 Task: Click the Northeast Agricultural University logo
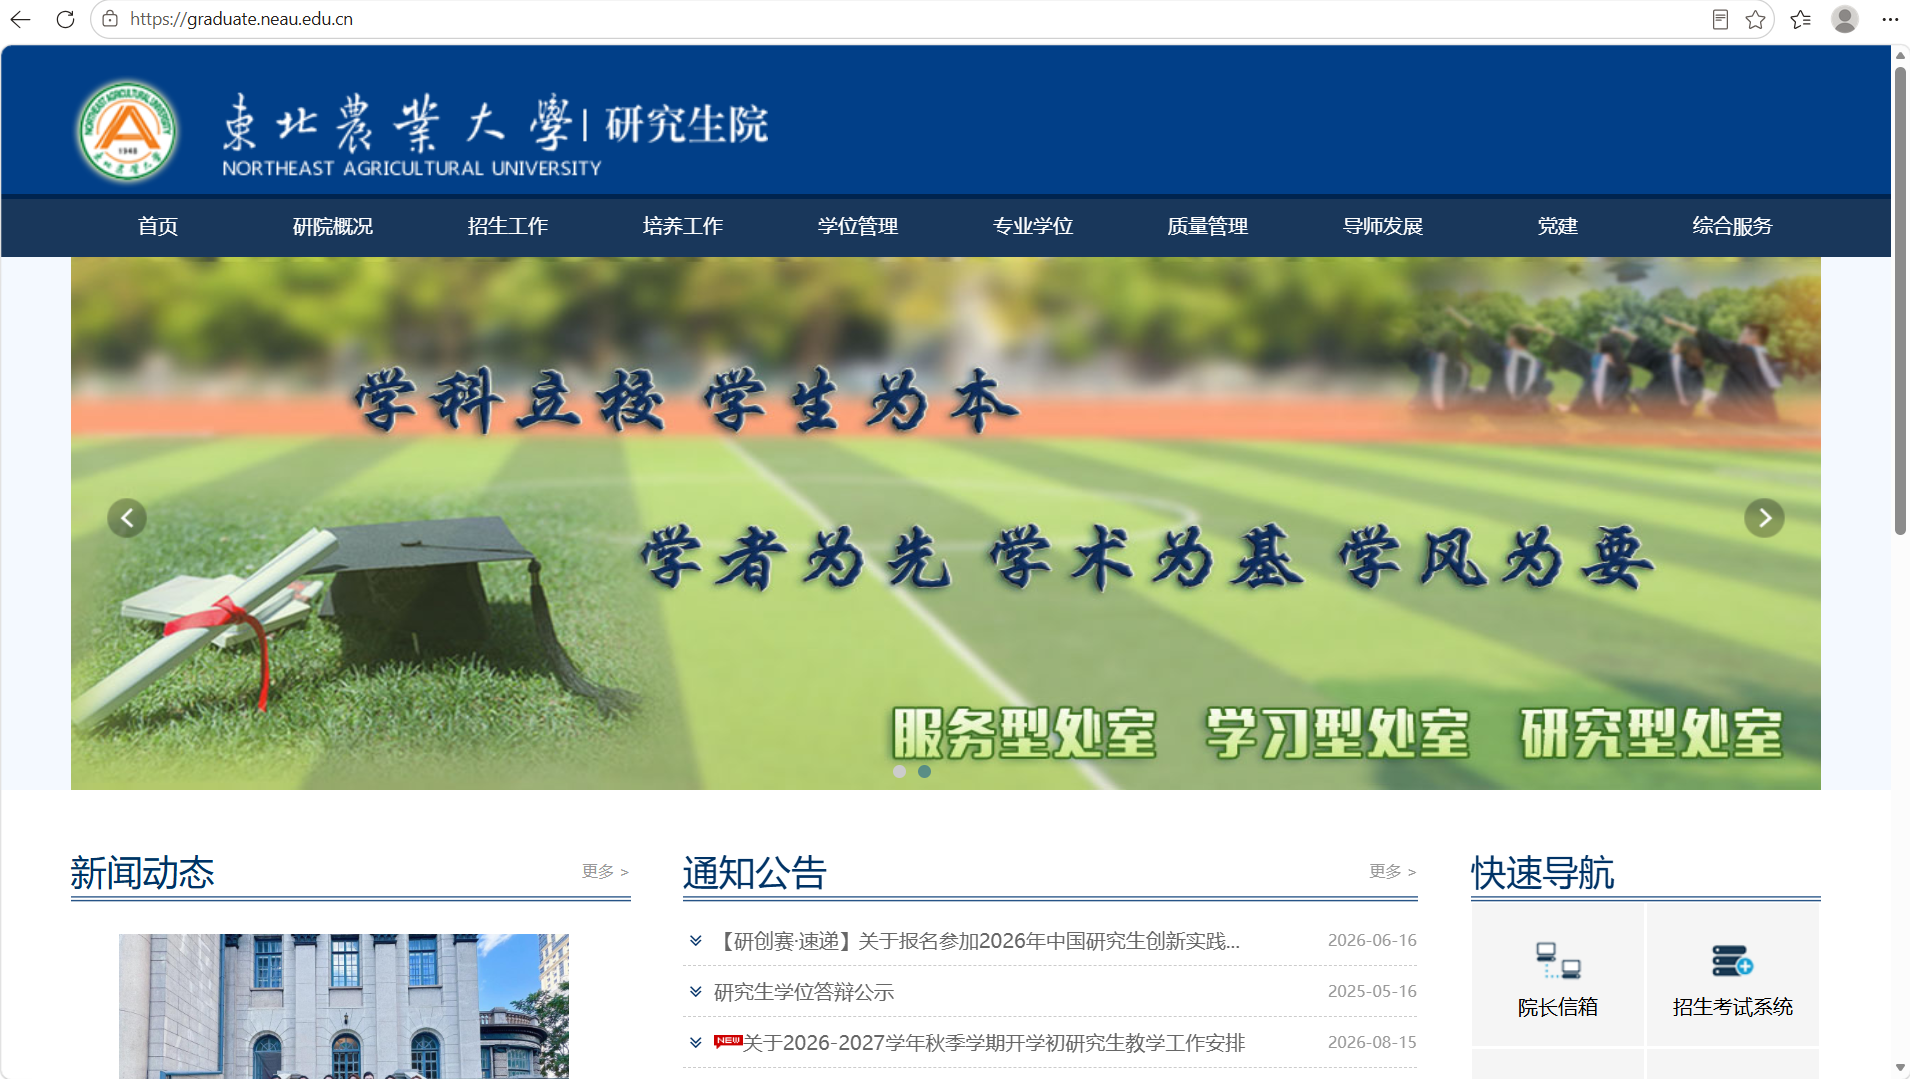128,131
